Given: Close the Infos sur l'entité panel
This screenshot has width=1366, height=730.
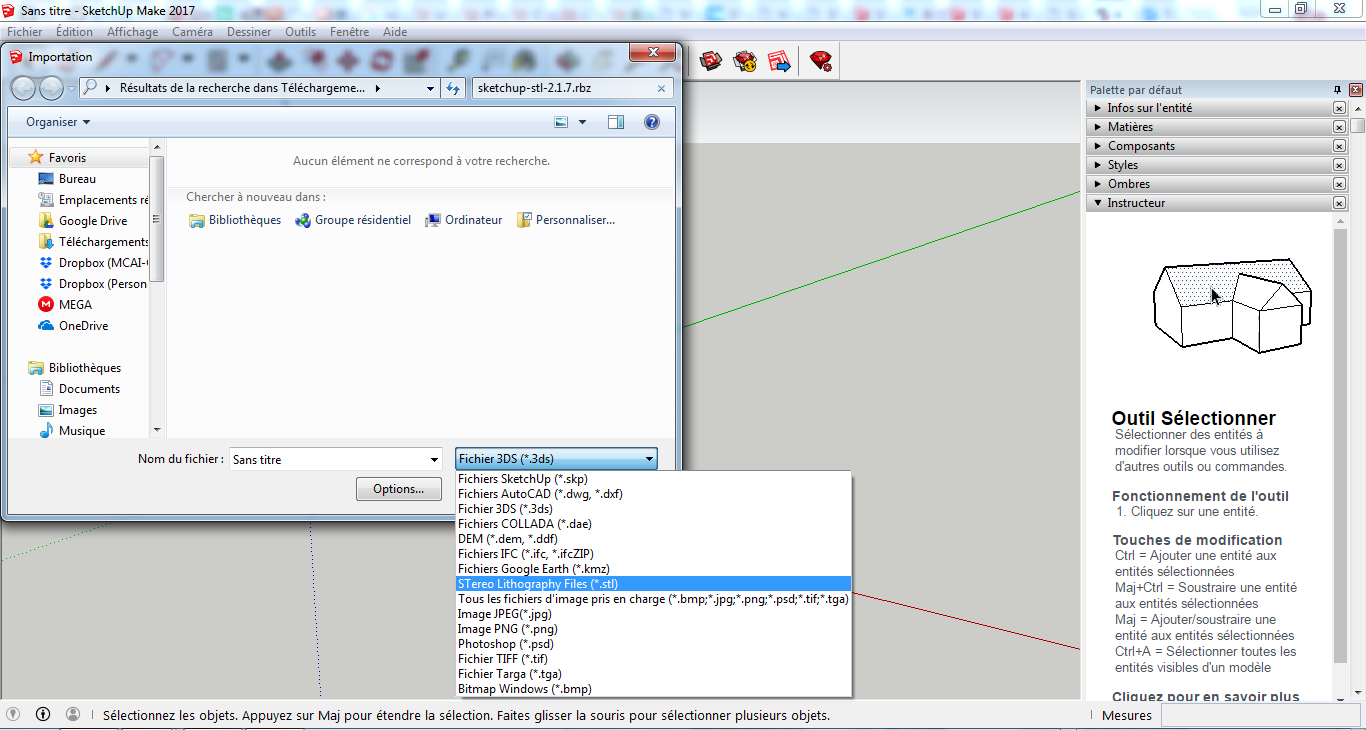Looking at the screenshot, I should pos(1339,108).
